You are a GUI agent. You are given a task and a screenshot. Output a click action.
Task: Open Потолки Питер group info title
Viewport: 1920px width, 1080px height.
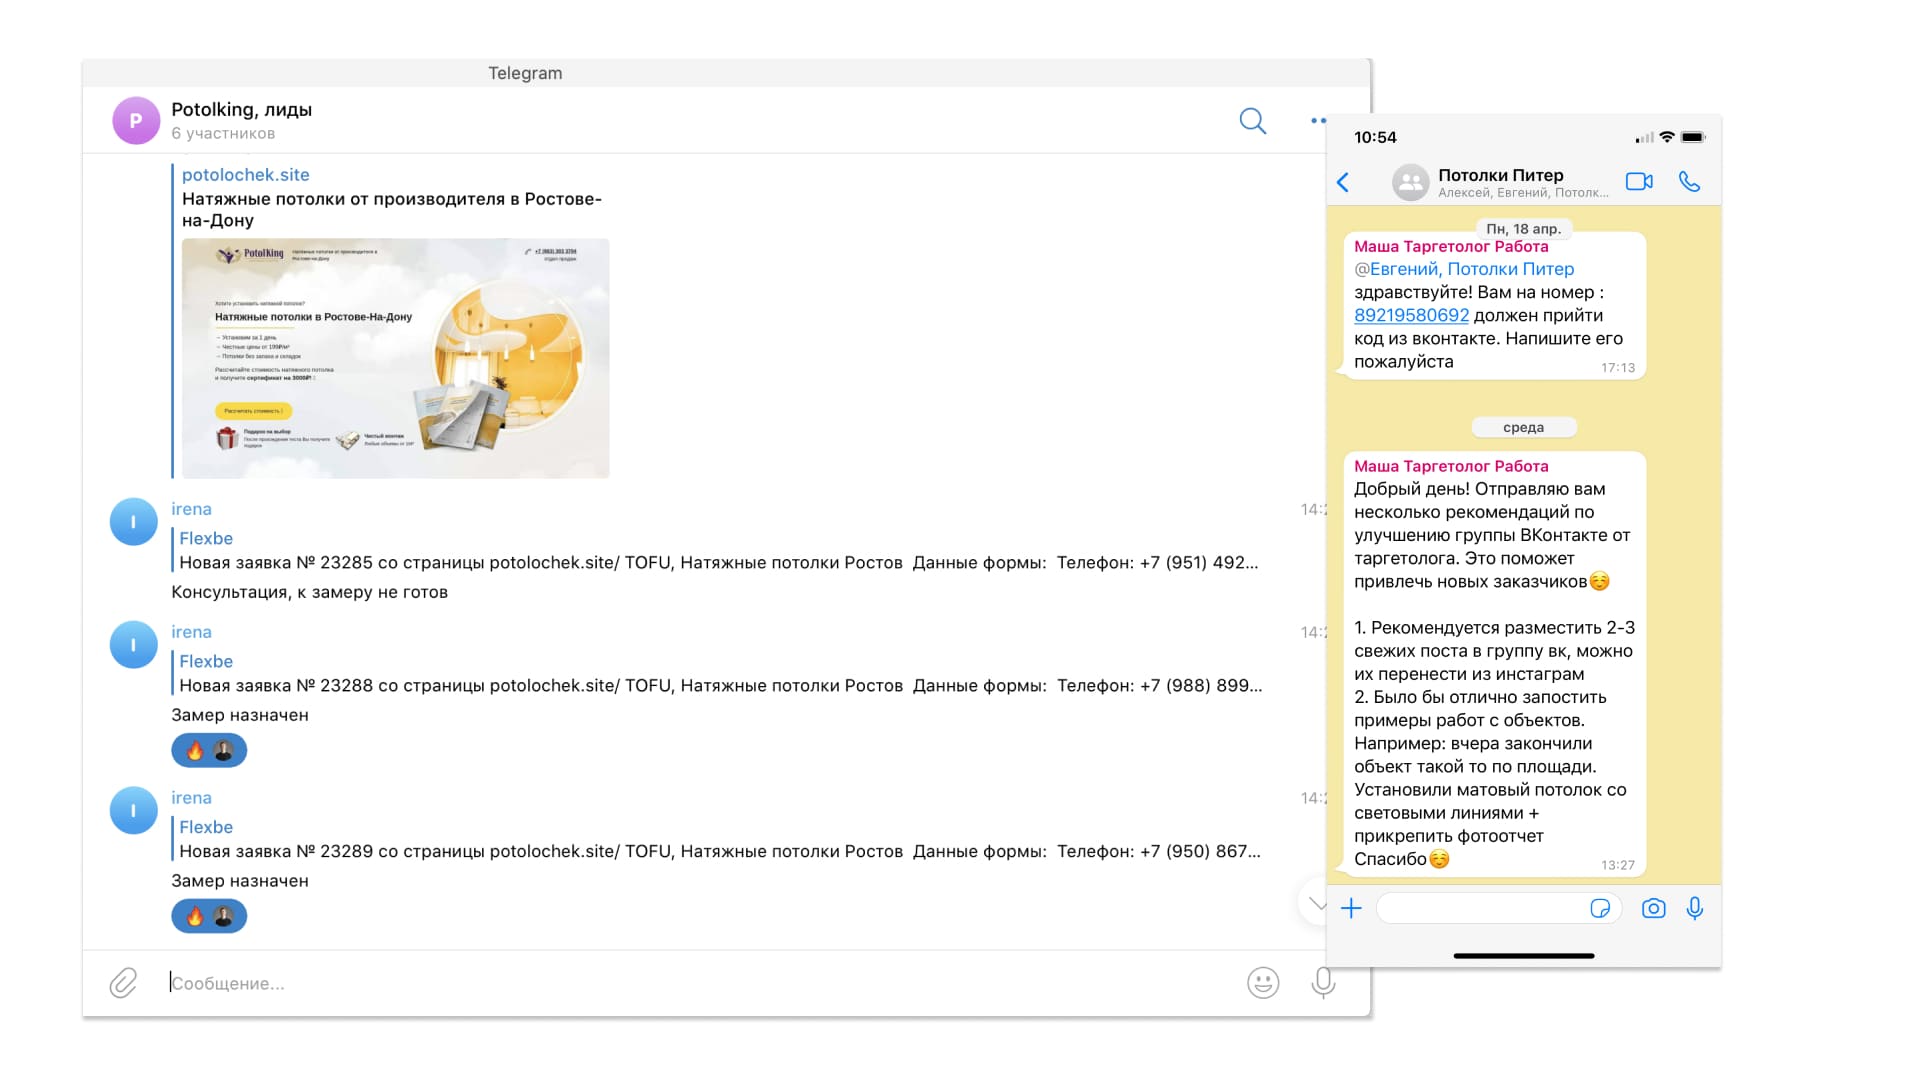[1500, 175]
